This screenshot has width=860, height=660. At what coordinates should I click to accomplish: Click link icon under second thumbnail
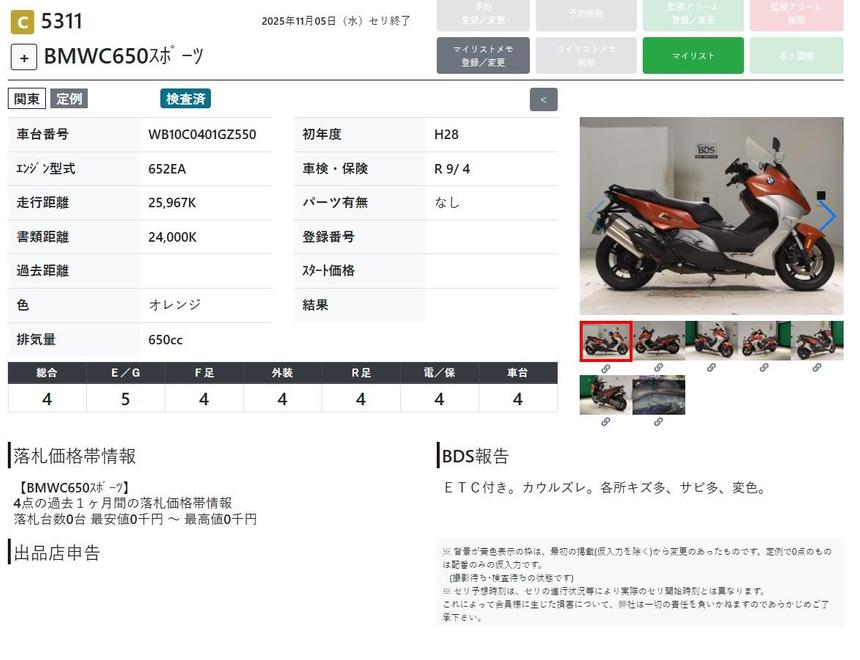(659, 368)
